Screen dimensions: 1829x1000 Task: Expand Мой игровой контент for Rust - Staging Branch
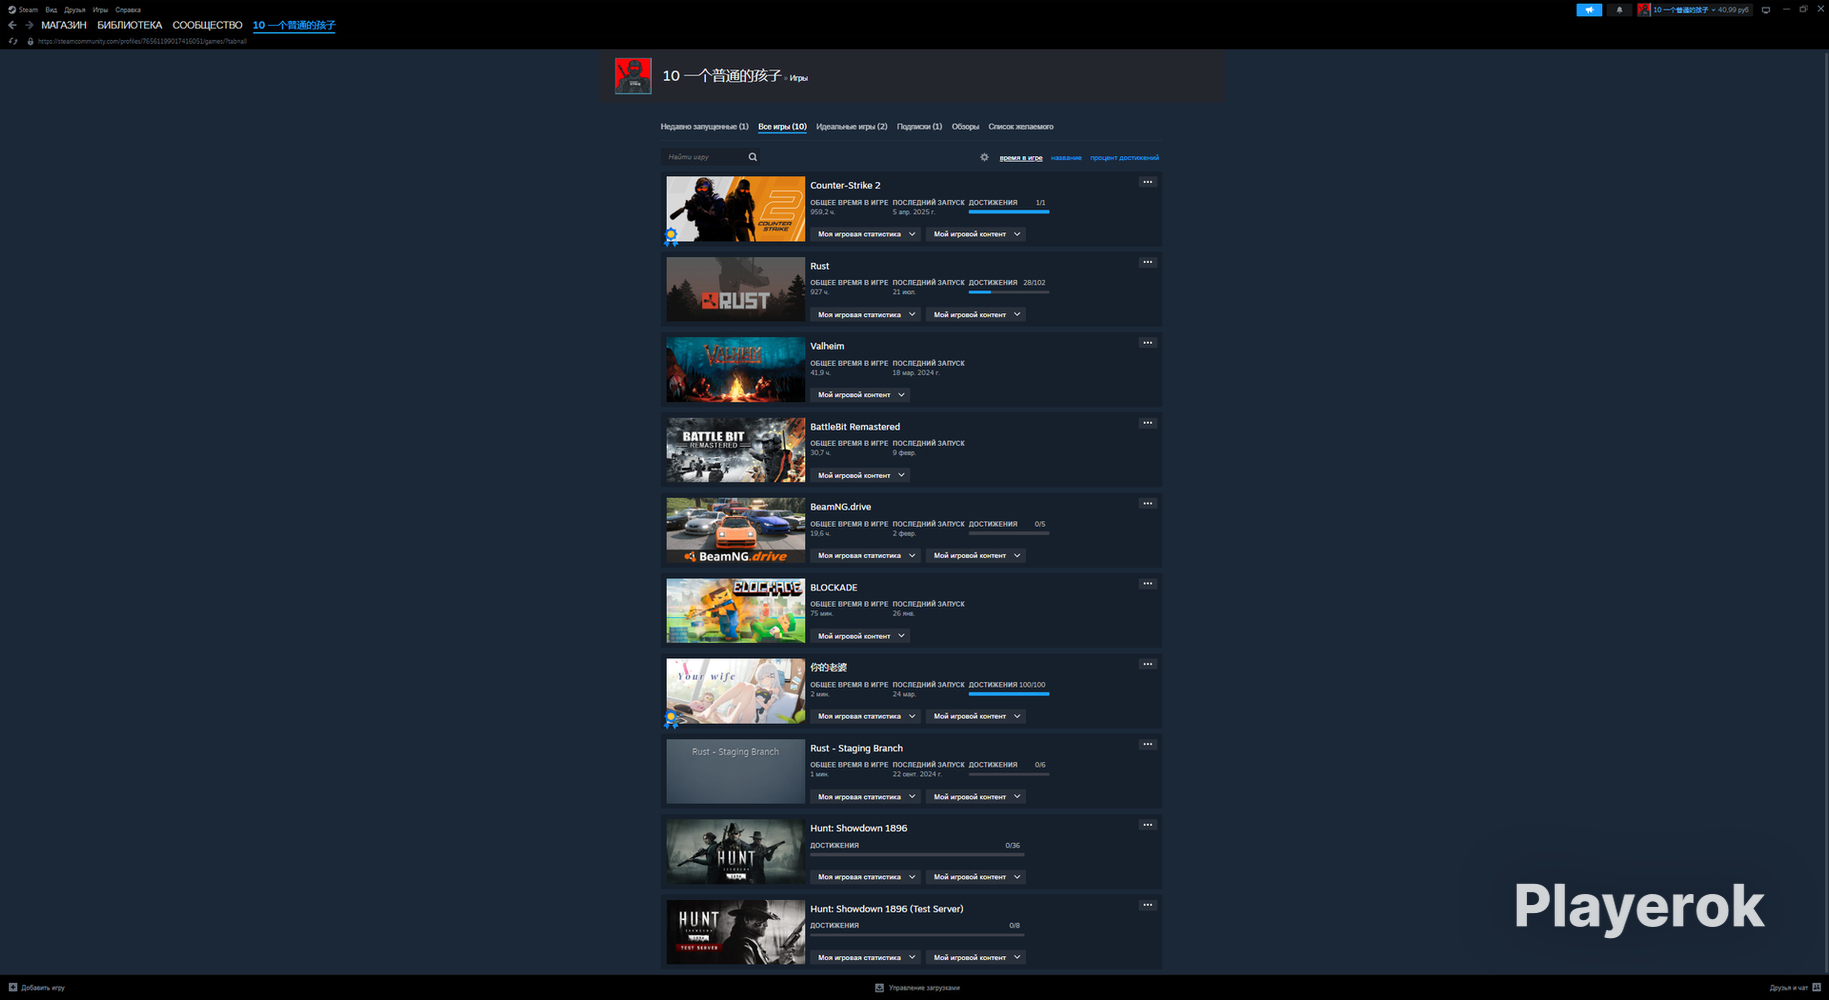tap(976, 797)
